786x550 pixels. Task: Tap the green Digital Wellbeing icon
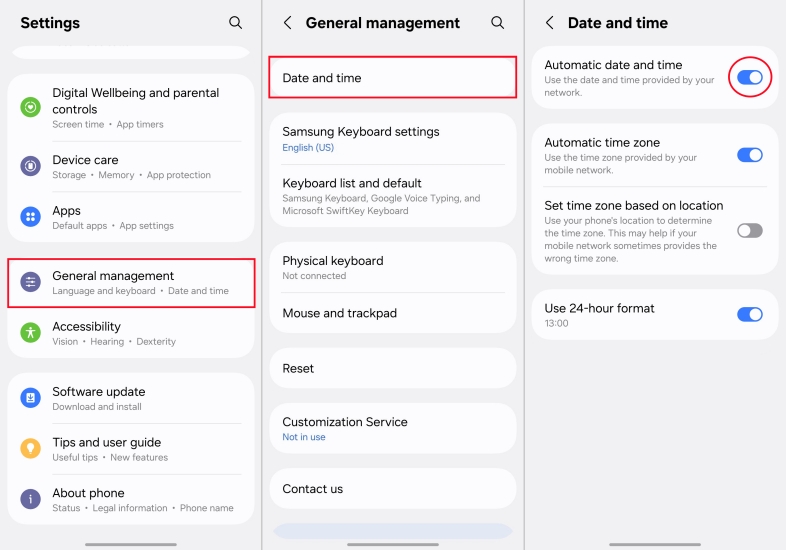[x=31, y=107]
